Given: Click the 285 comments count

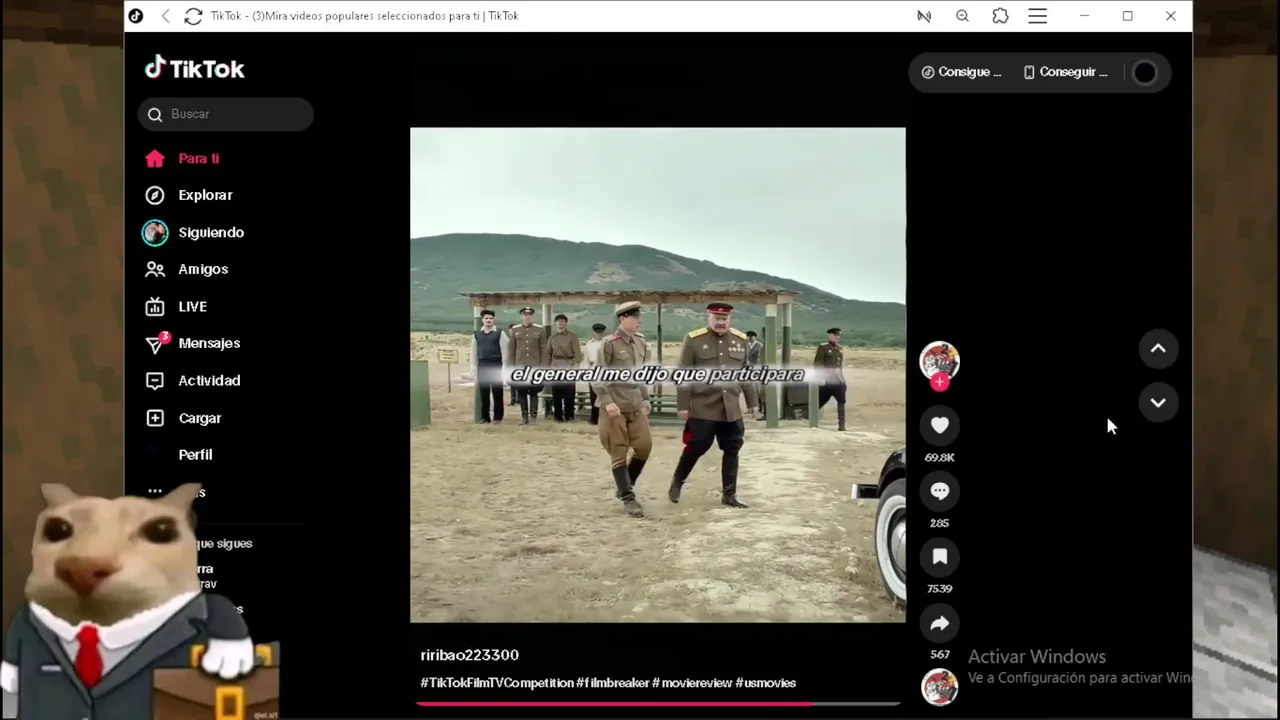Looking at the screenshot, I should (x=939, y=523).
